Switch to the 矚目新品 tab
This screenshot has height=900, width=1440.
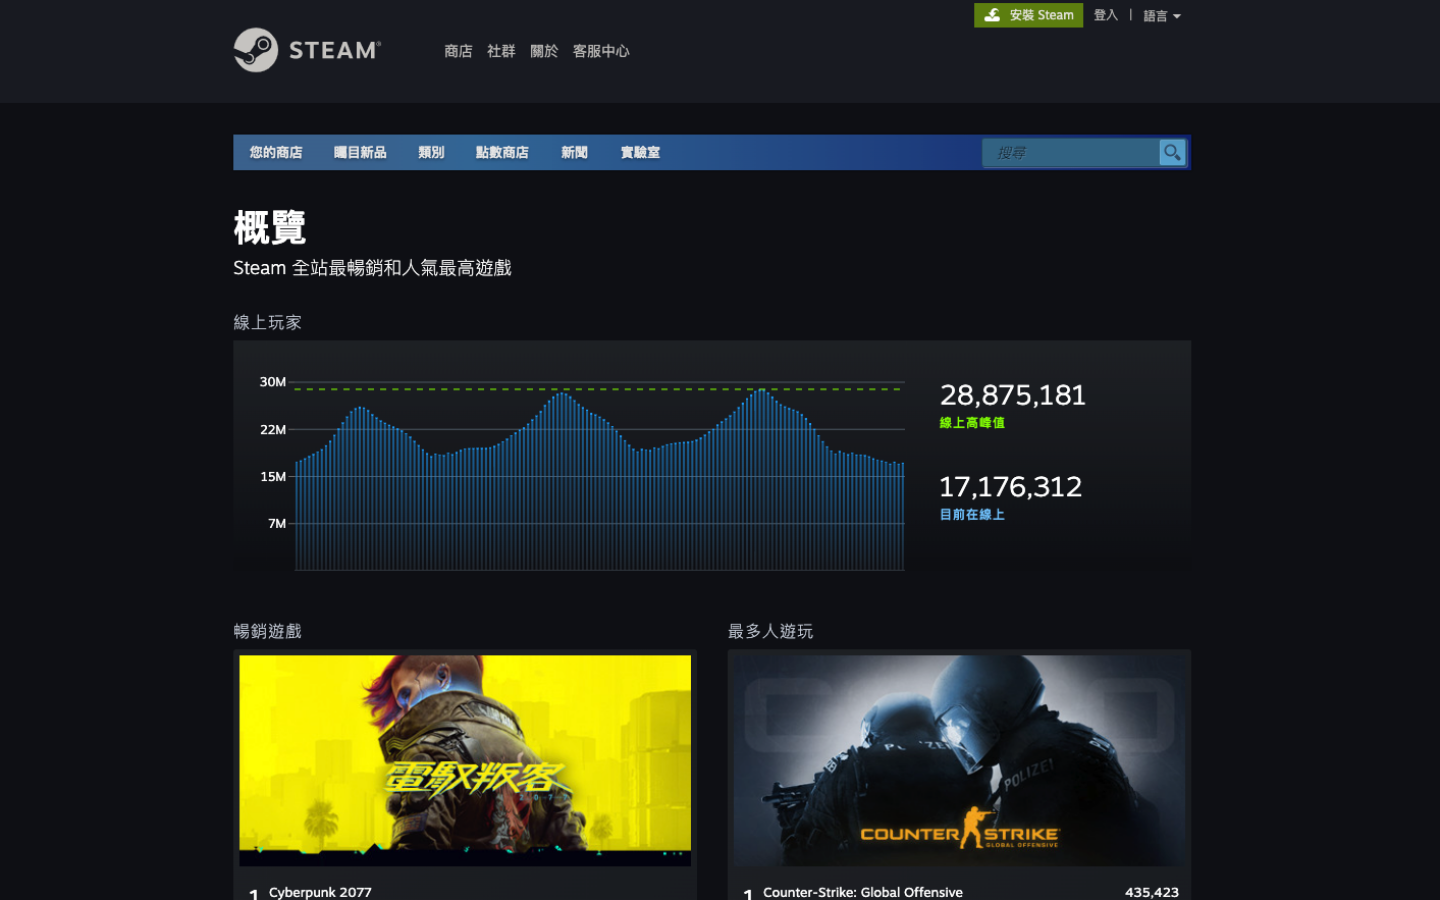point(361,152)
